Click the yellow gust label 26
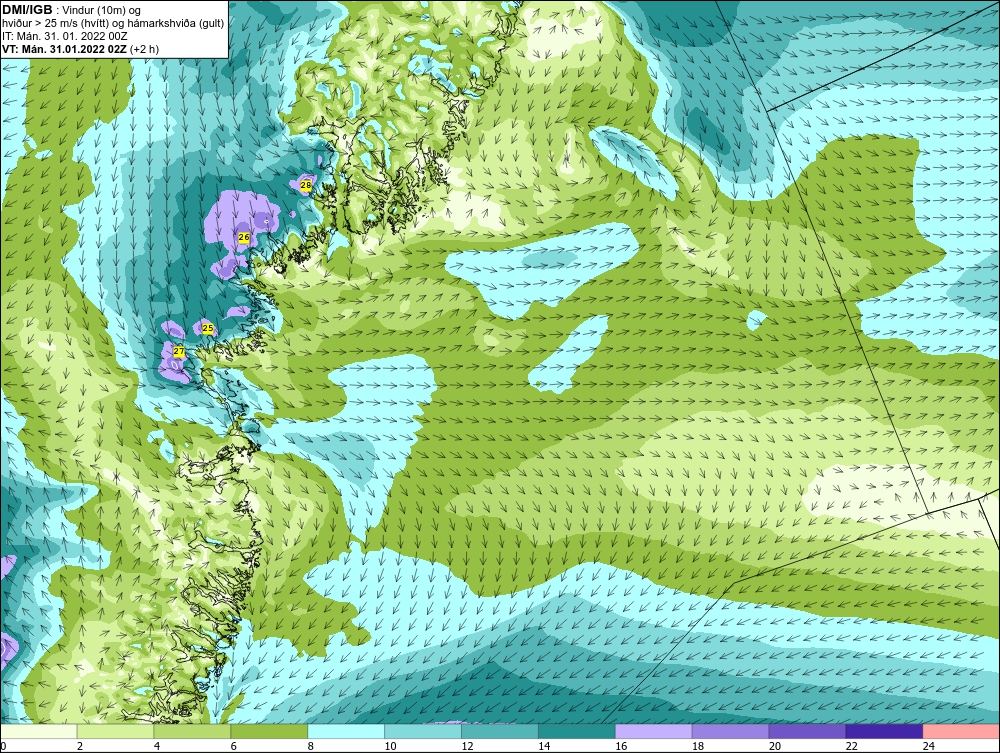 pos(244,237)
